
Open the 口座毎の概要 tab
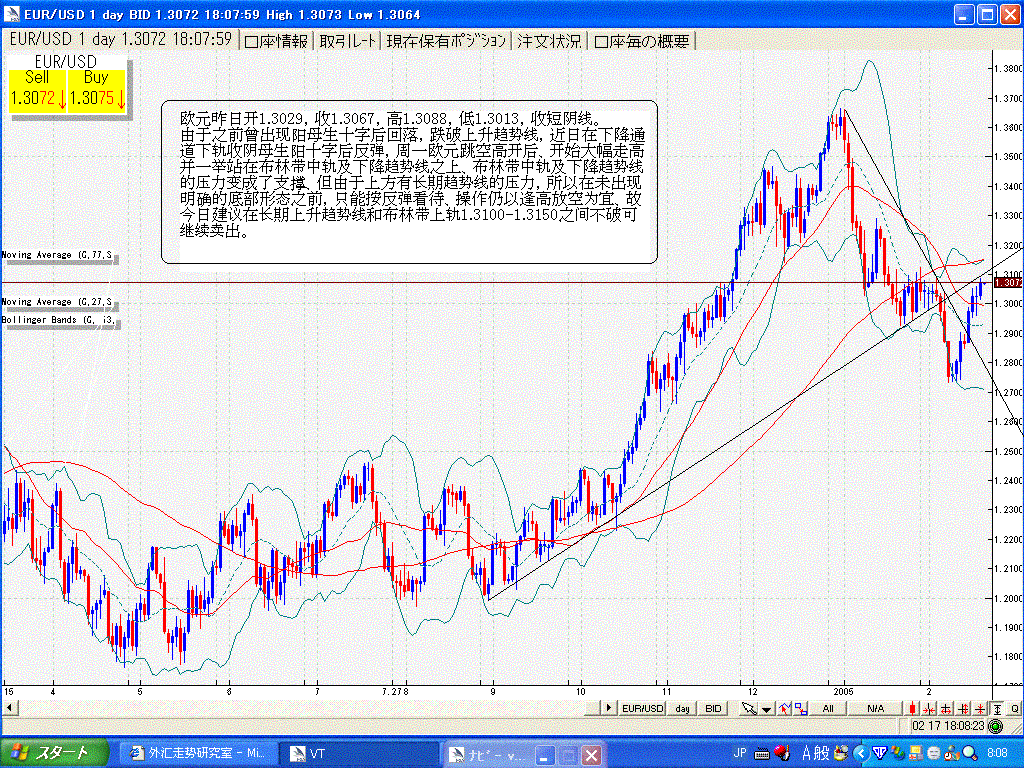[642, 41]
